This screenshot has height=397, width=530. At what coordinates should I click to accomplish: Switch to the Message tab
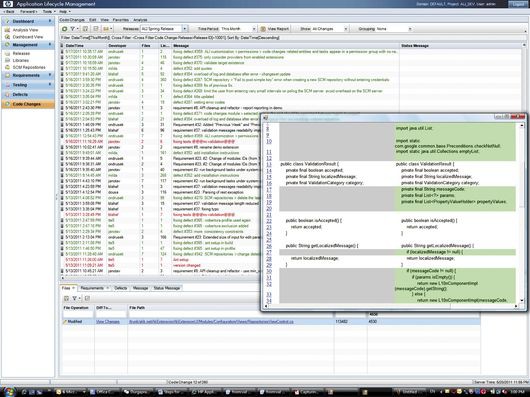coord(140,288)
